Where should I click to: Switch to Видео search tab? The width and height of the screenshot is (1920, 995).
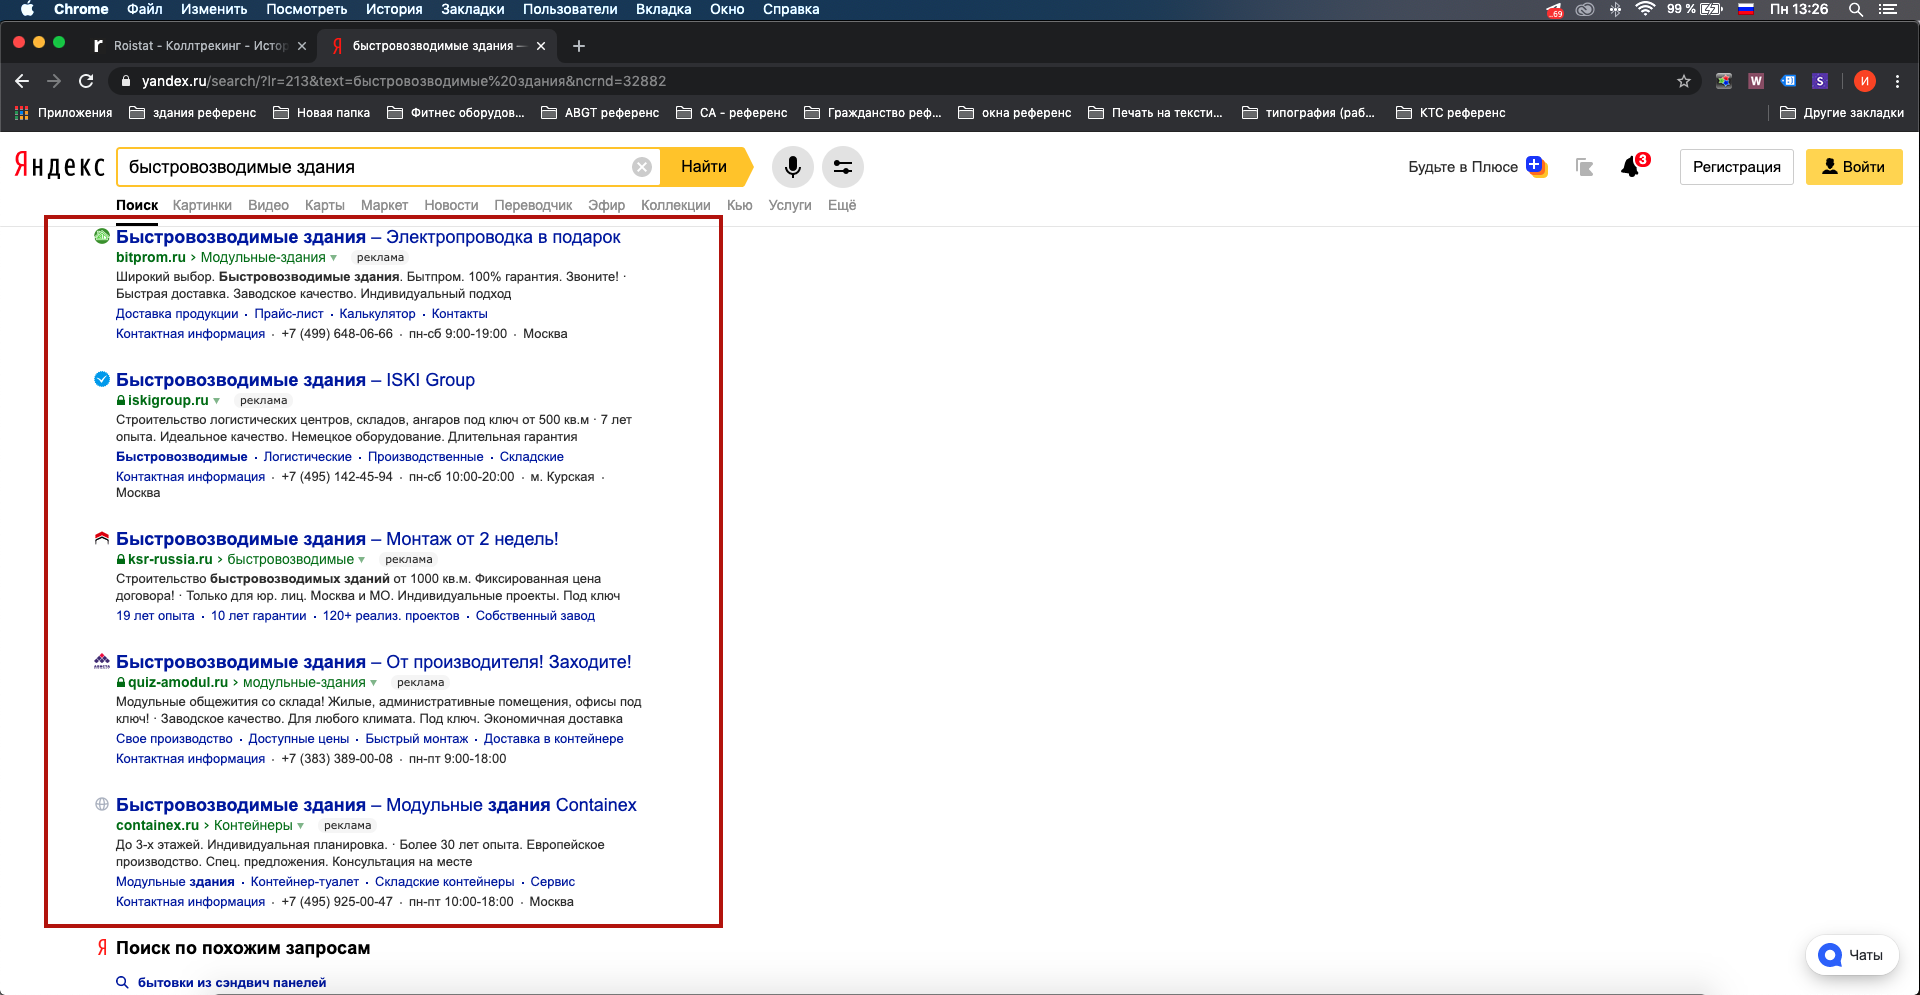(x=268, y=205)
